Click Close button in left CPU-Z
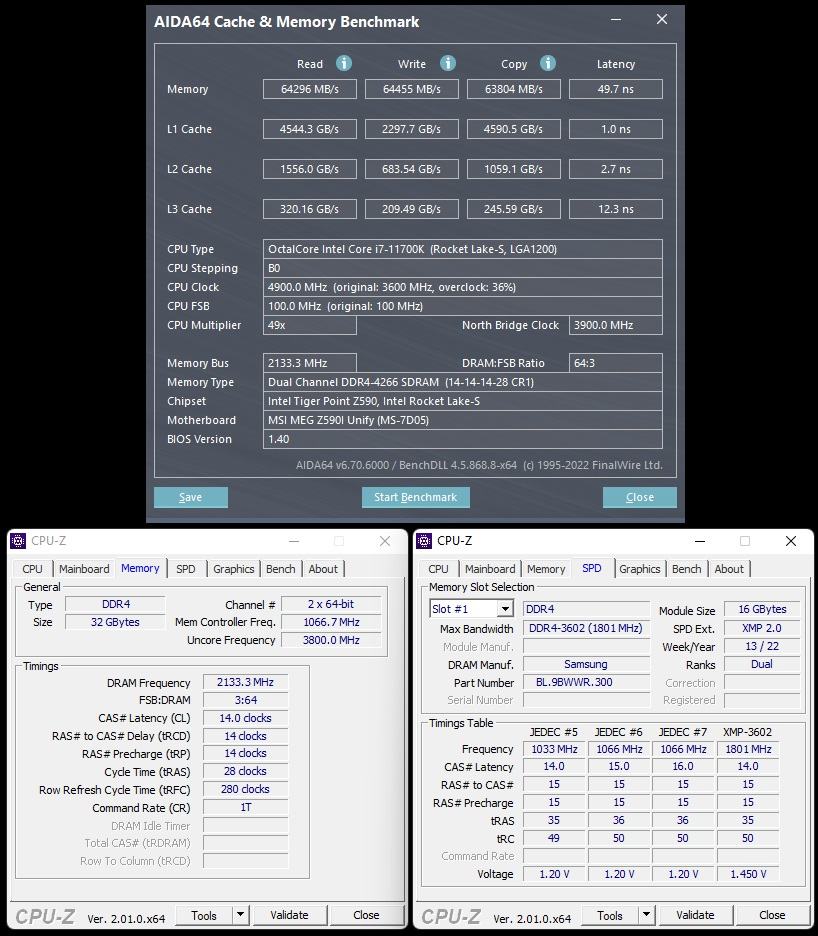The image size is (818, 936). (x=366, y=915)
